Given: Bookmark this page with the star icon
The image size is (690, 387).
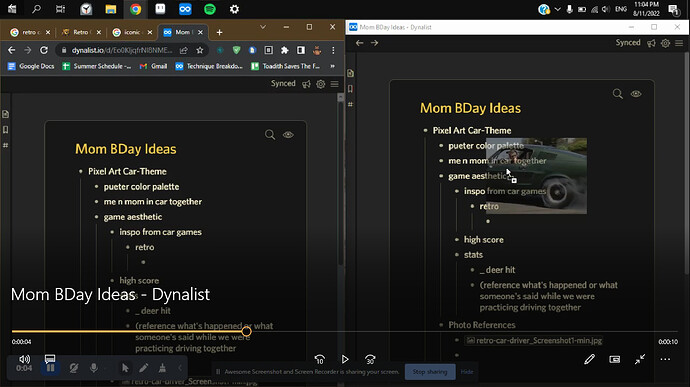Looking at the screenshot, I should (200, 50).
